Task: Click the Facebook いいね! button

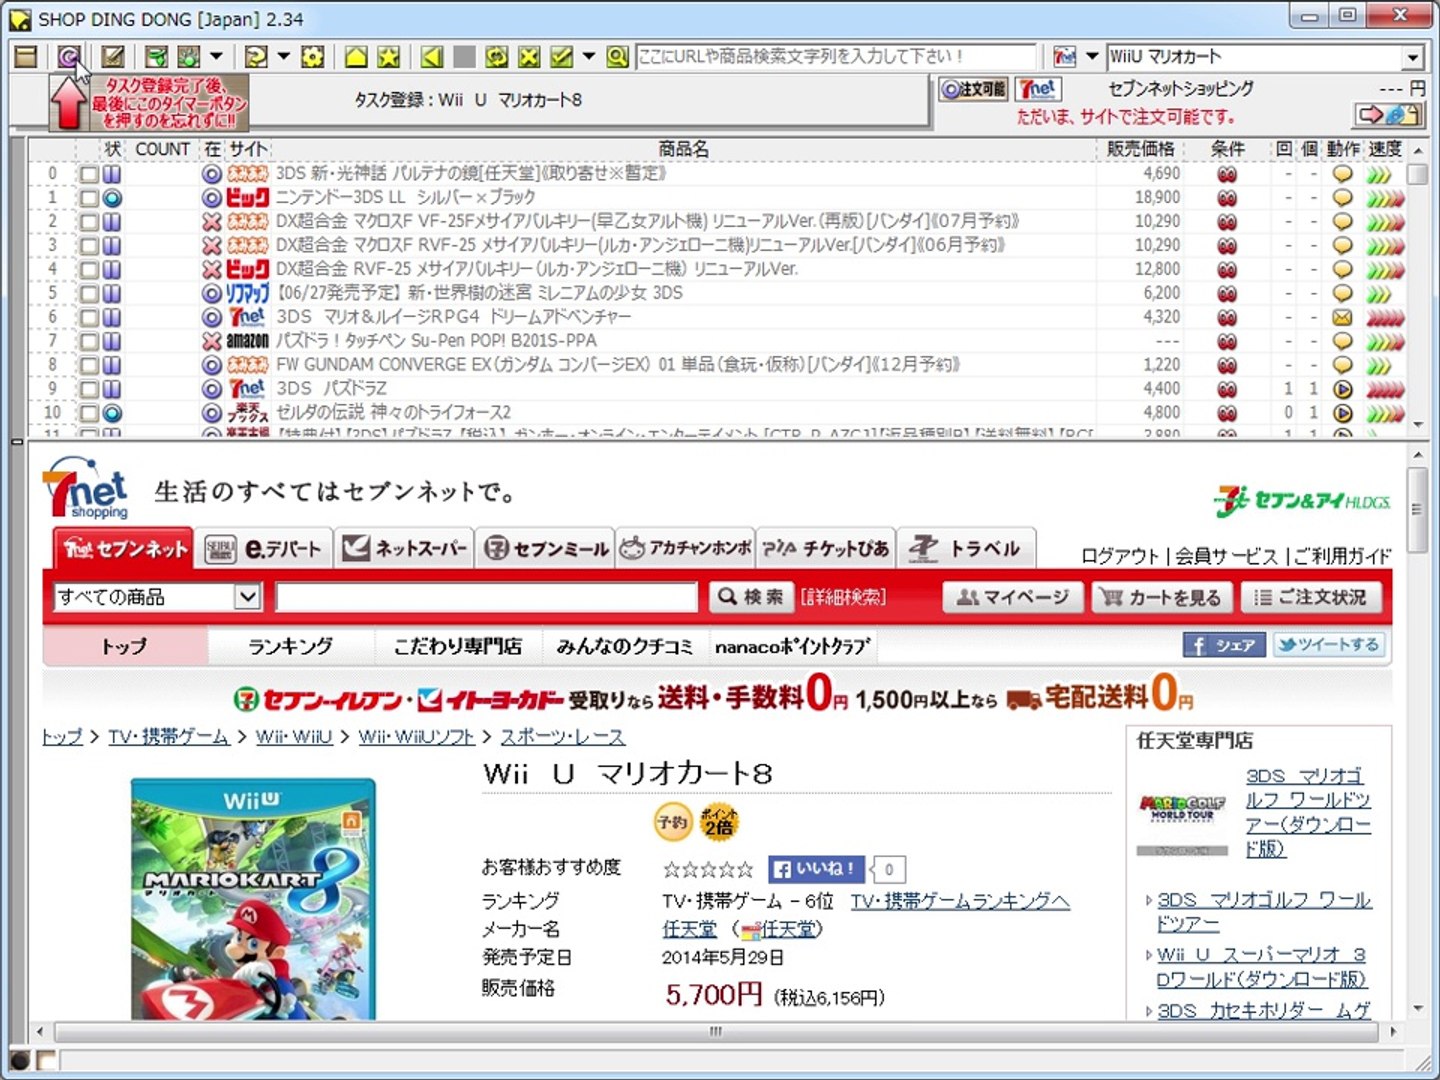Action: 815,869
